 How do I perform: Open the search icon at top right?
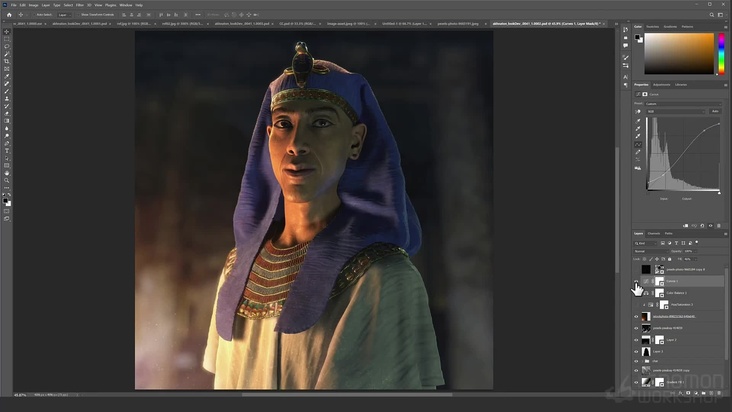point(712,15)
